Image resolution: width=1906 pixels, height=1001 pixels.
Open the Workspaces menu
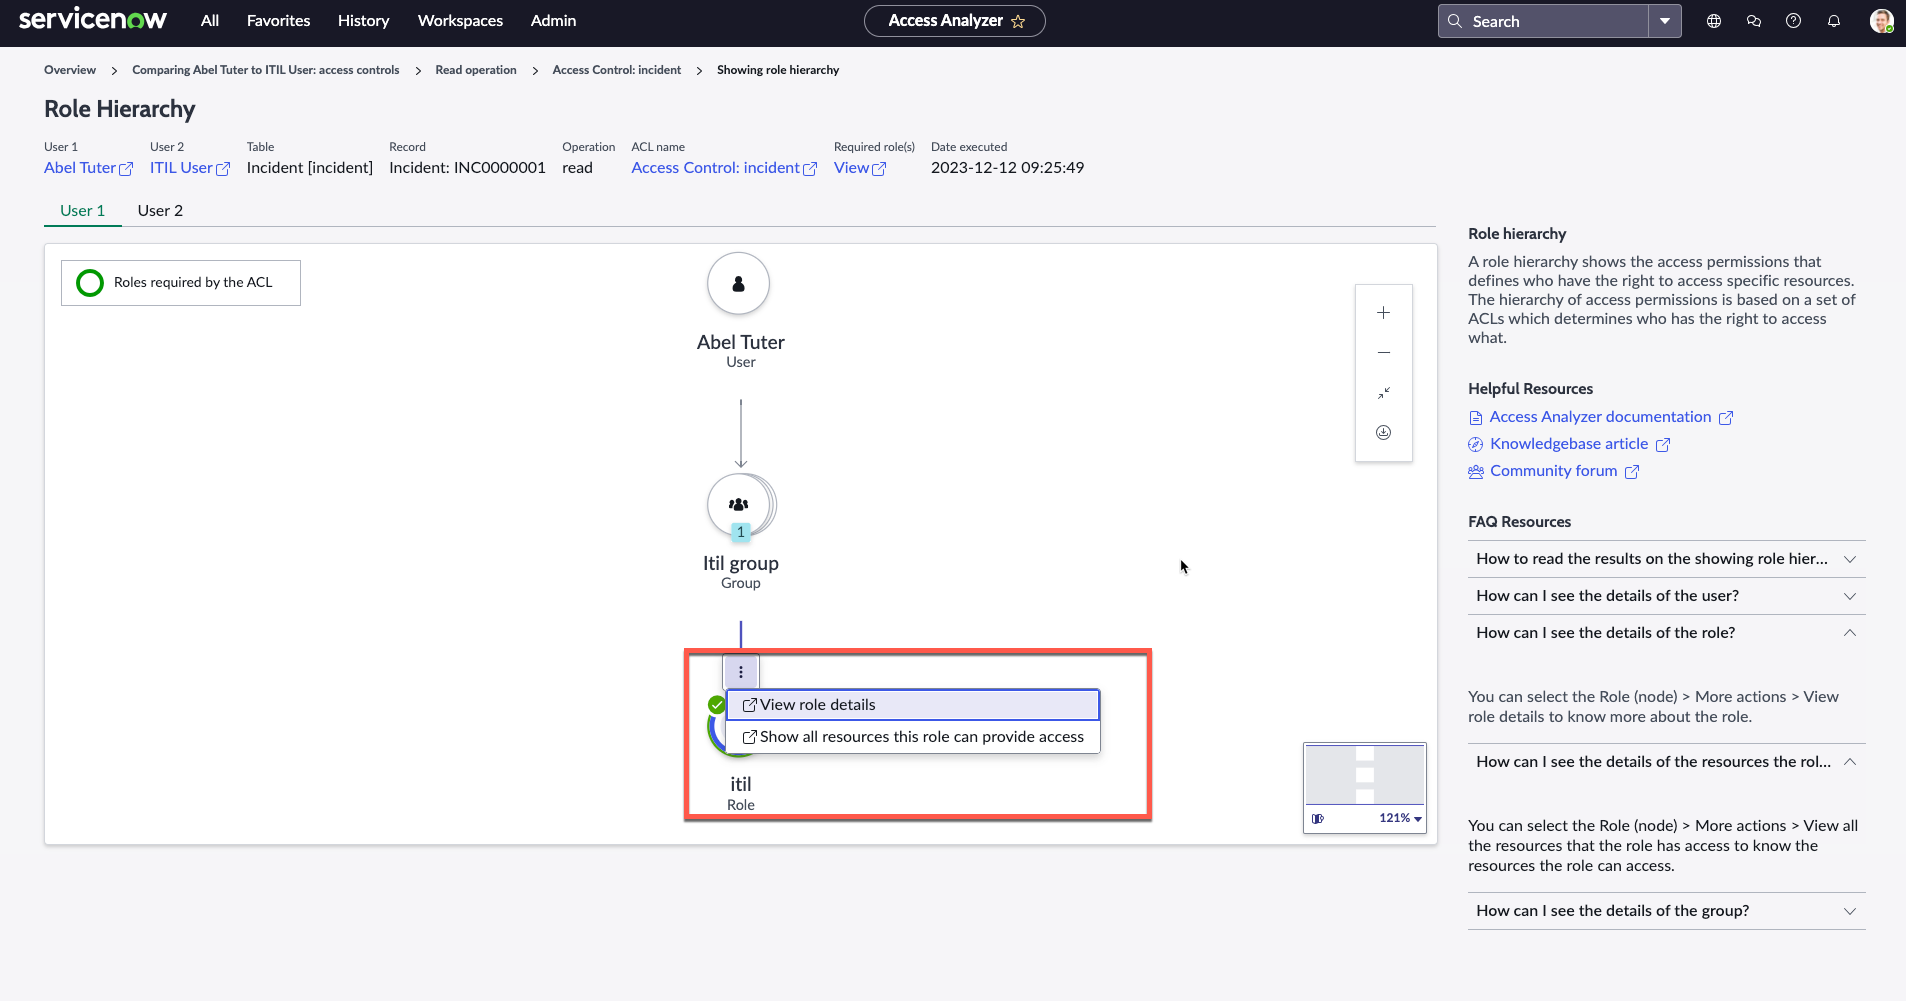coord(461,21)
